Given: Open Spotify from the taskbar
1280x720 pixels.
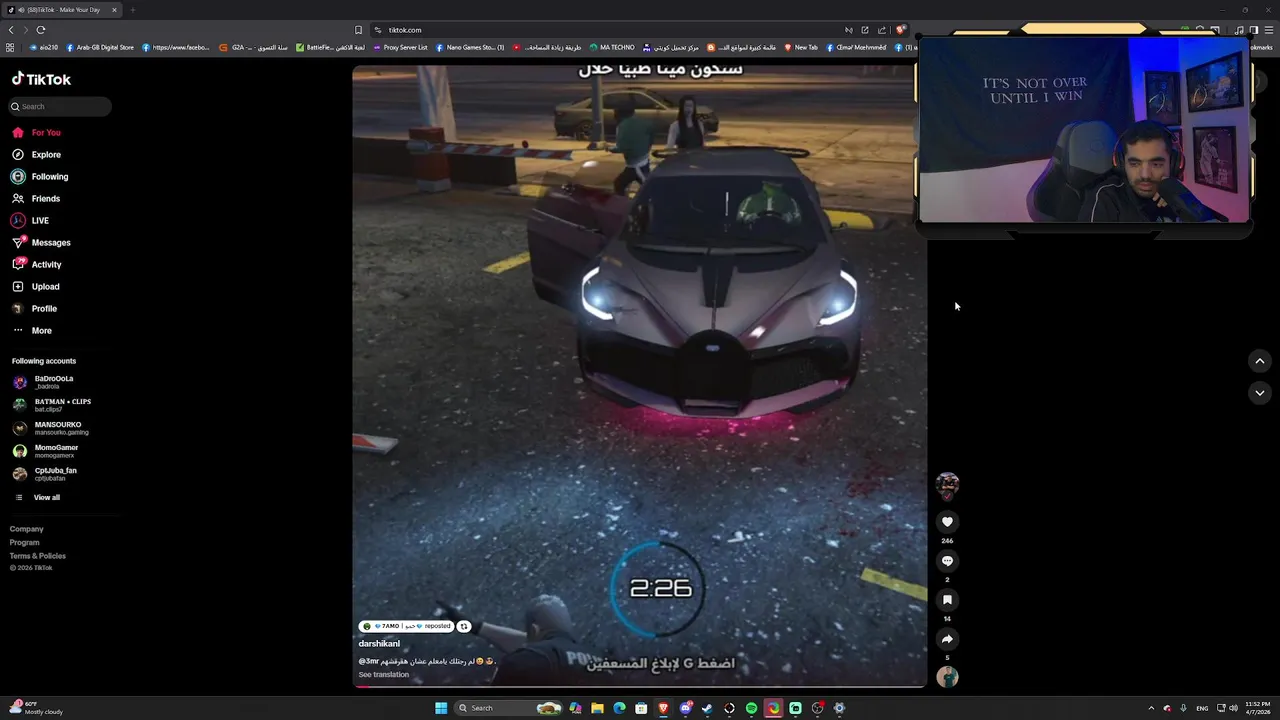Looking at the screenshot, I should pos(751,708).
